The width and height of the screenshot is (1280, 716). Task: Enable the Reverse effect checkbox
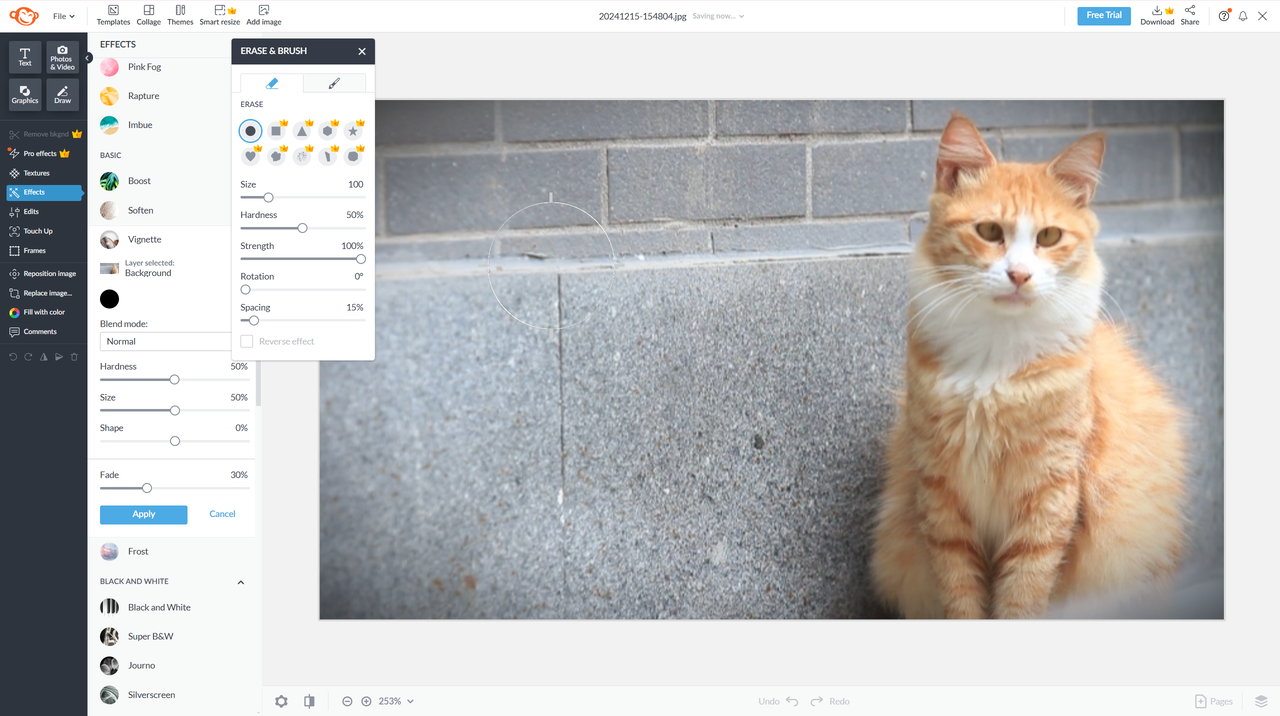pyautogui.click(x=247, y=341)
